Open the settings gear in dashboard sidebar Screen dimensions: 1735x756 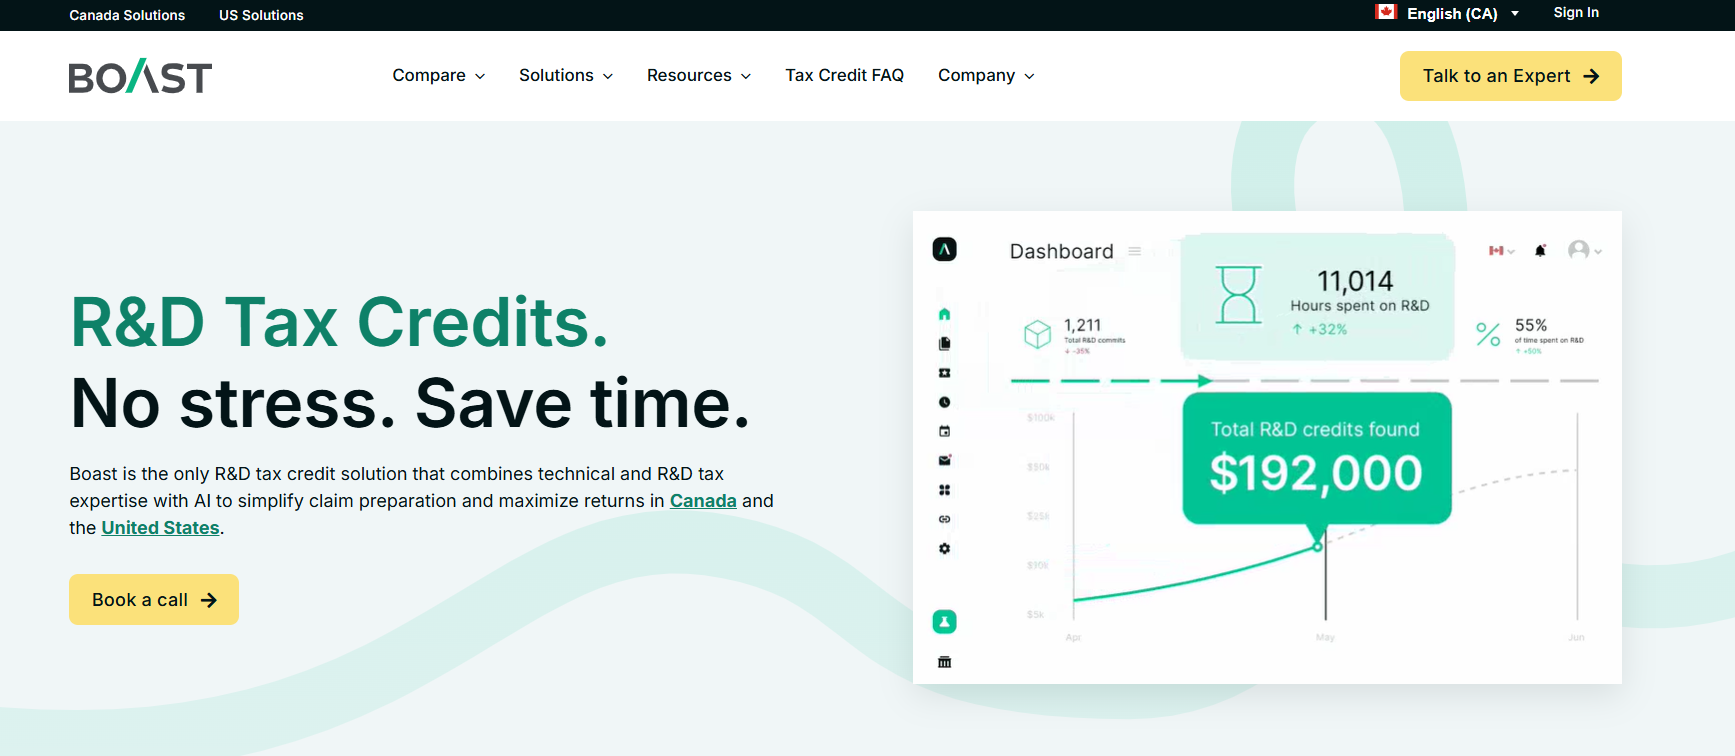click(944, 548)
